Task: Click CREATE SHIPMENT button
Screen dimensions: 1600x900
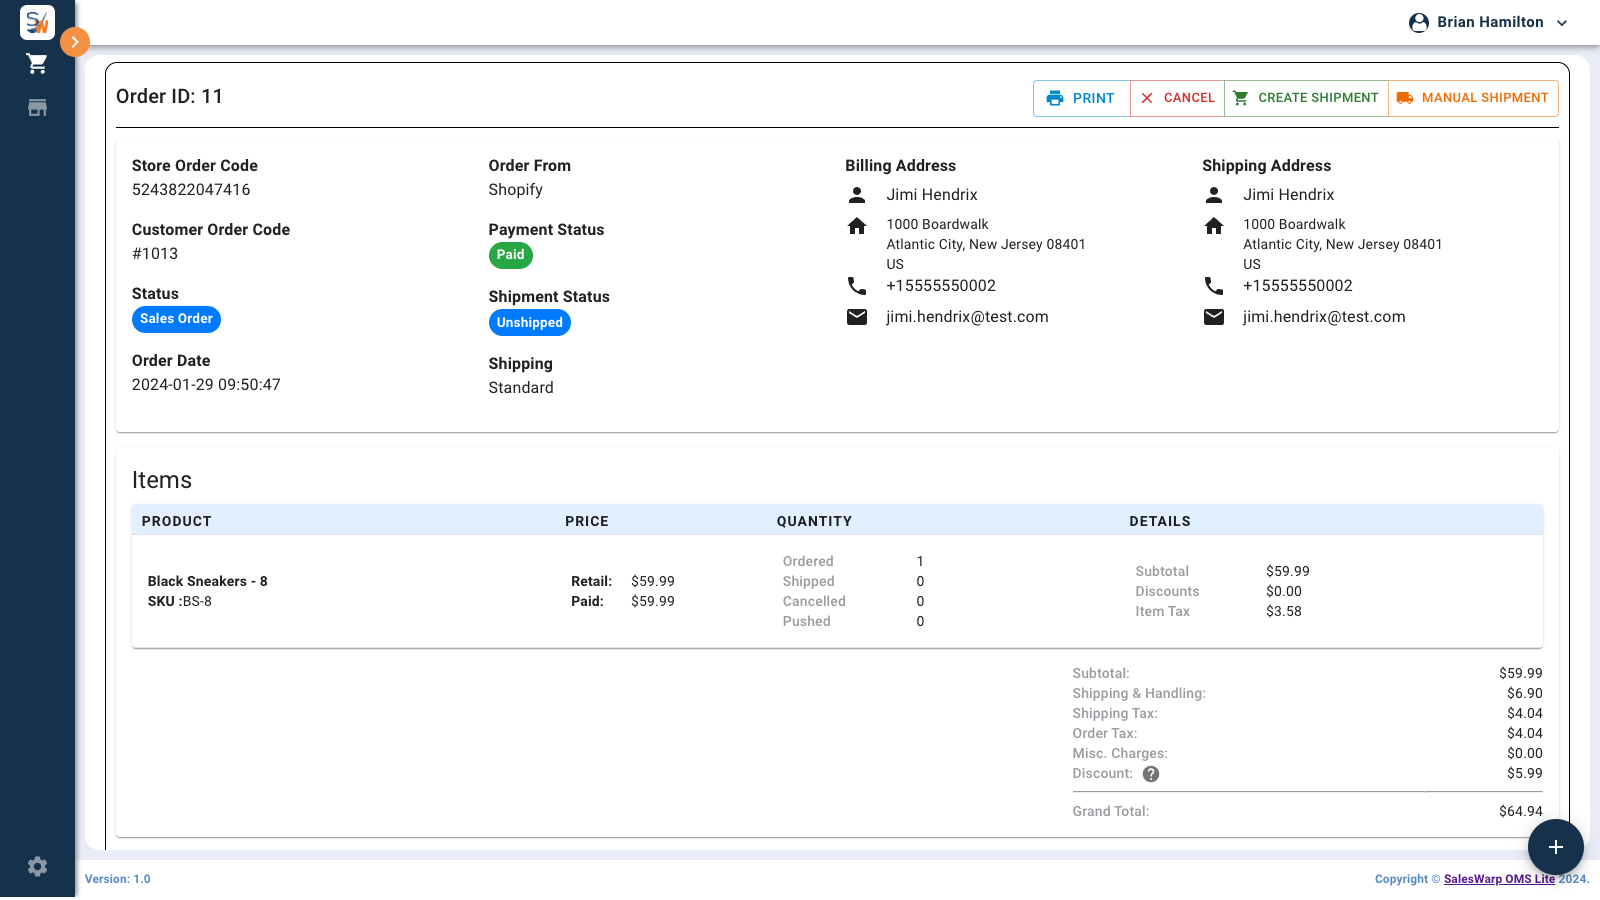Action: 1306,98
